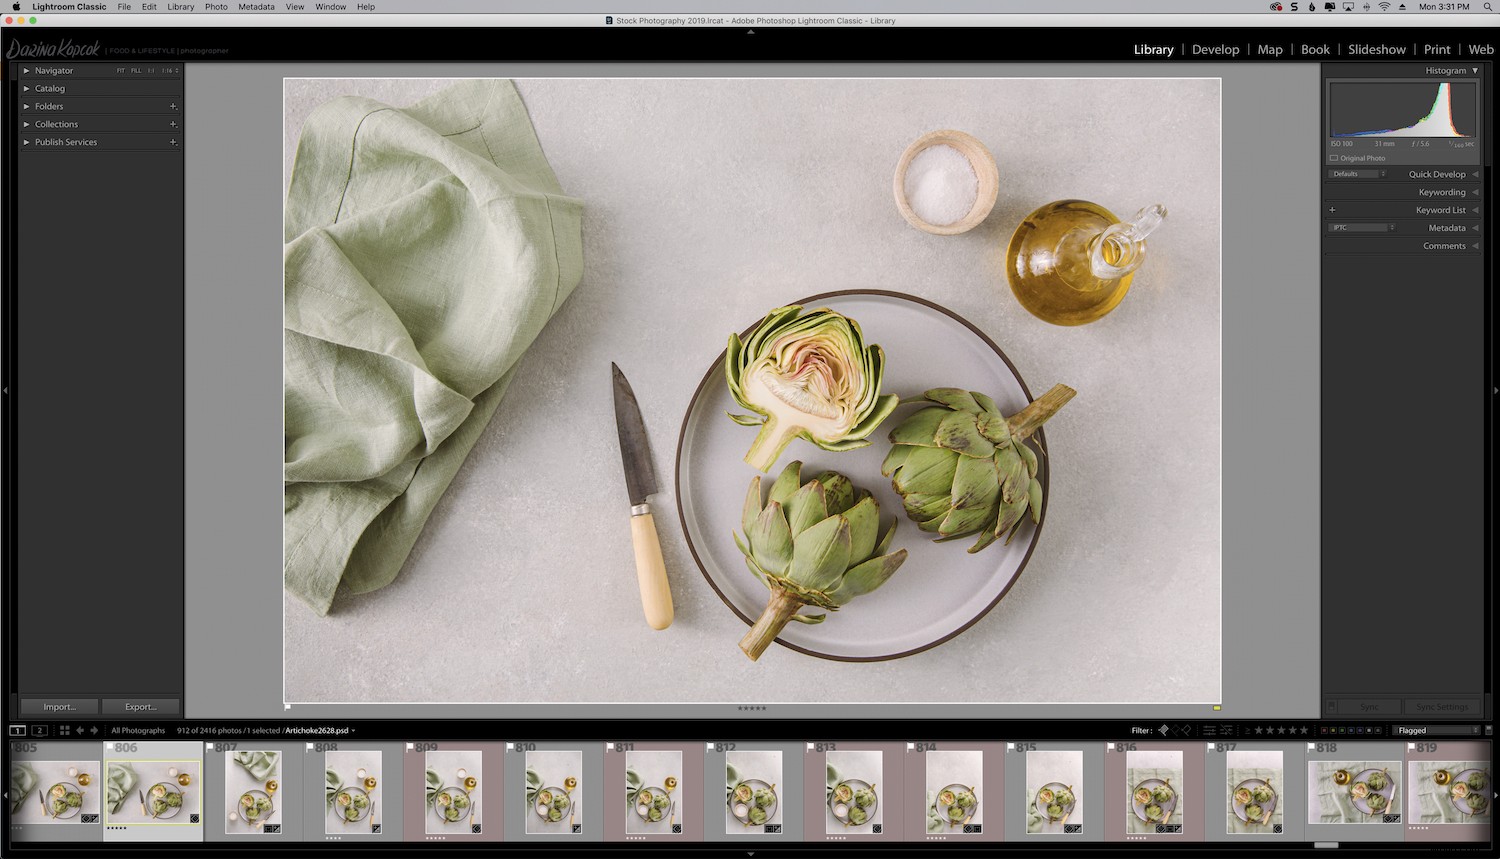The height and width of the screenshot is (859, 1500).
Task: Click the green color label swatch filter
Action: click(x=1341, y=730)
